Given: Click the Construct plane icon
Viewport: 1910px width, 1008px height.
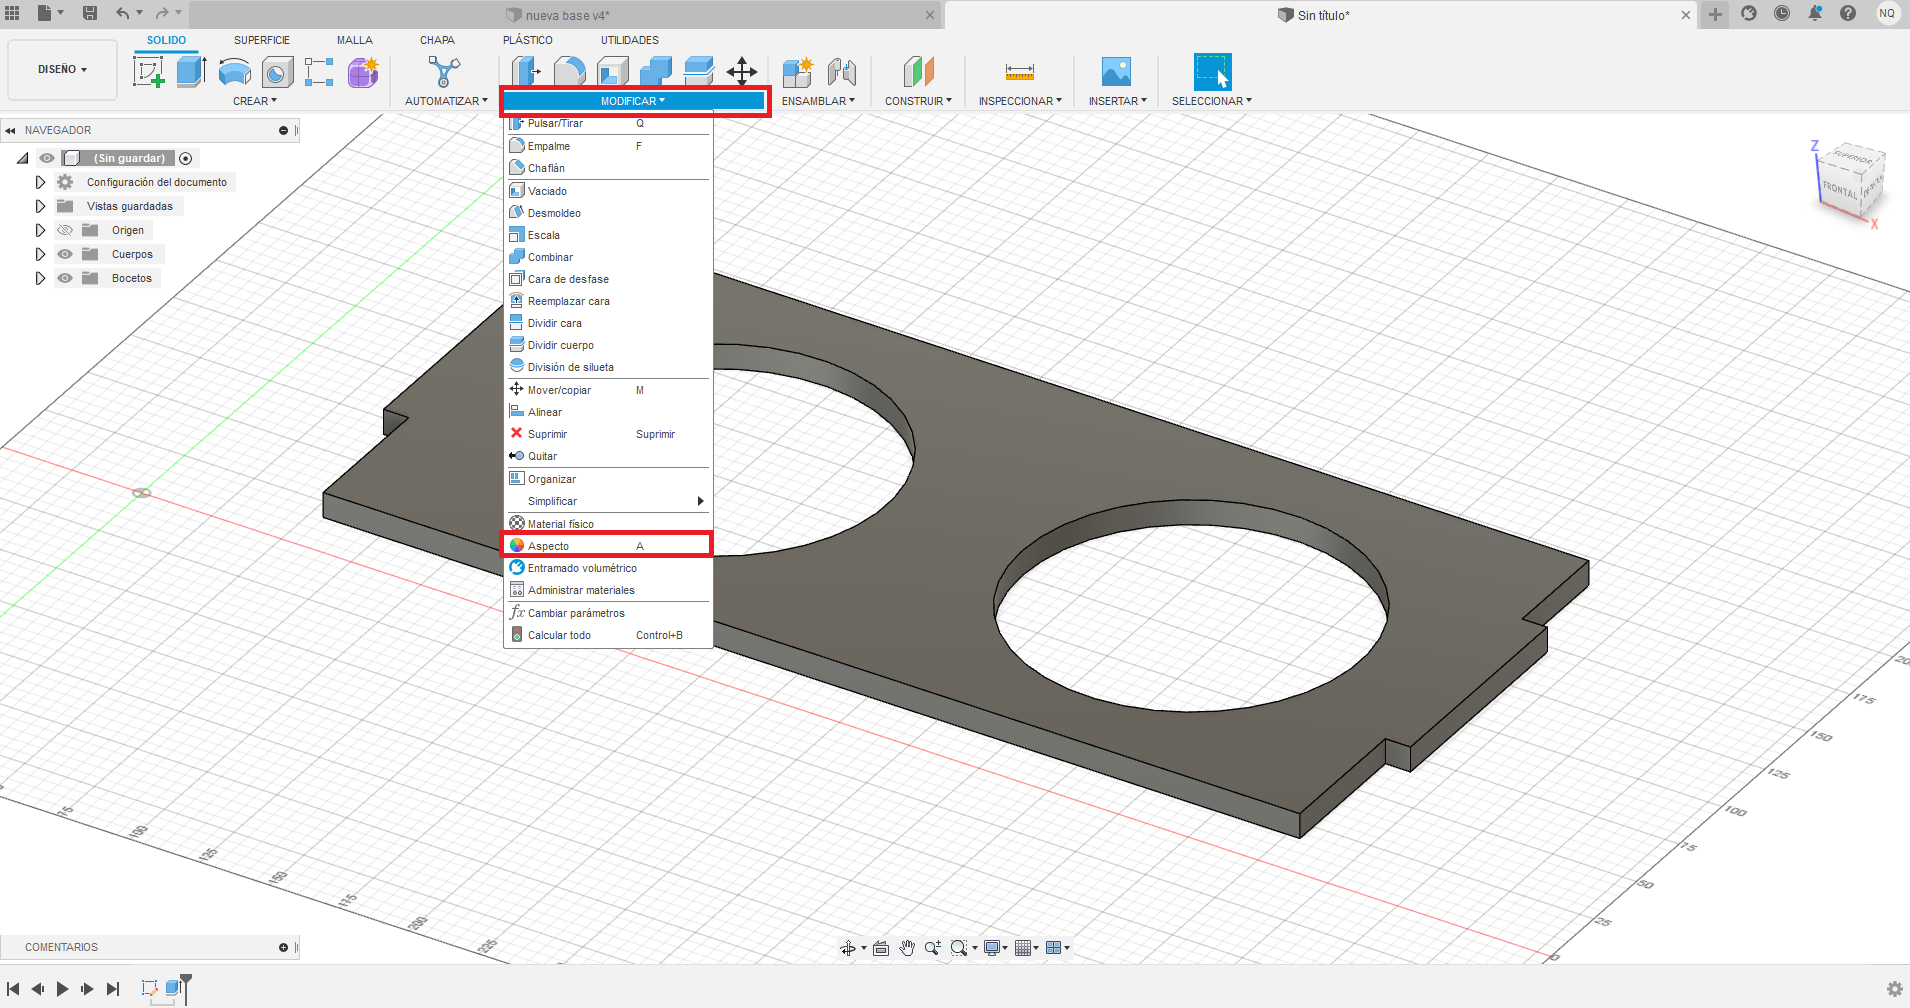Looking at the screenshot, I should click(918, 72).
